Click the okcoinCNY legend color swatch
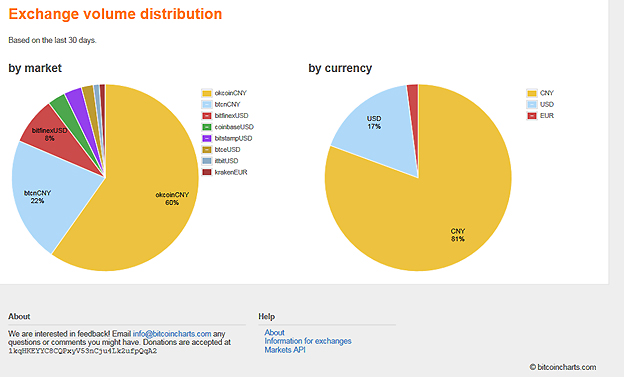 [x=207, y=93]
